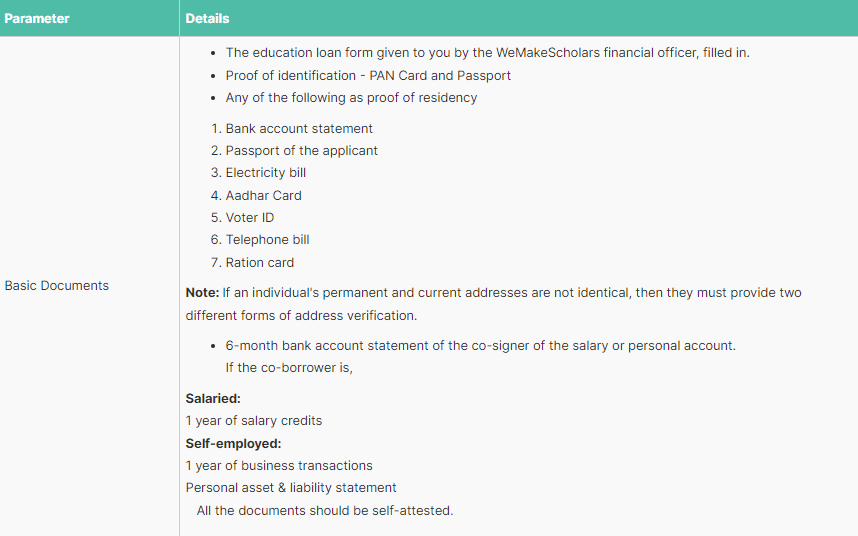The image size is (858, 536).
Task: Click the self-attested documents sentence
Action: [325, 510]
